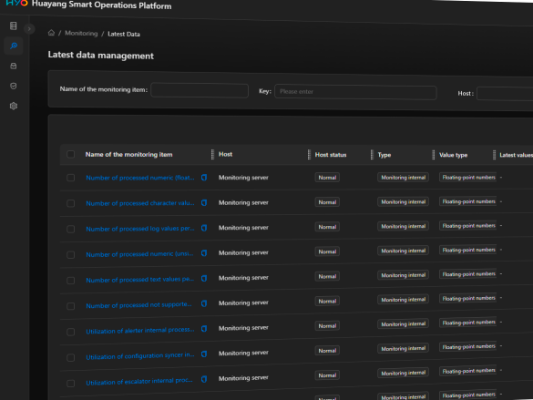
Task: Click Normal status in escalator internal row
Action: (327, 375)
